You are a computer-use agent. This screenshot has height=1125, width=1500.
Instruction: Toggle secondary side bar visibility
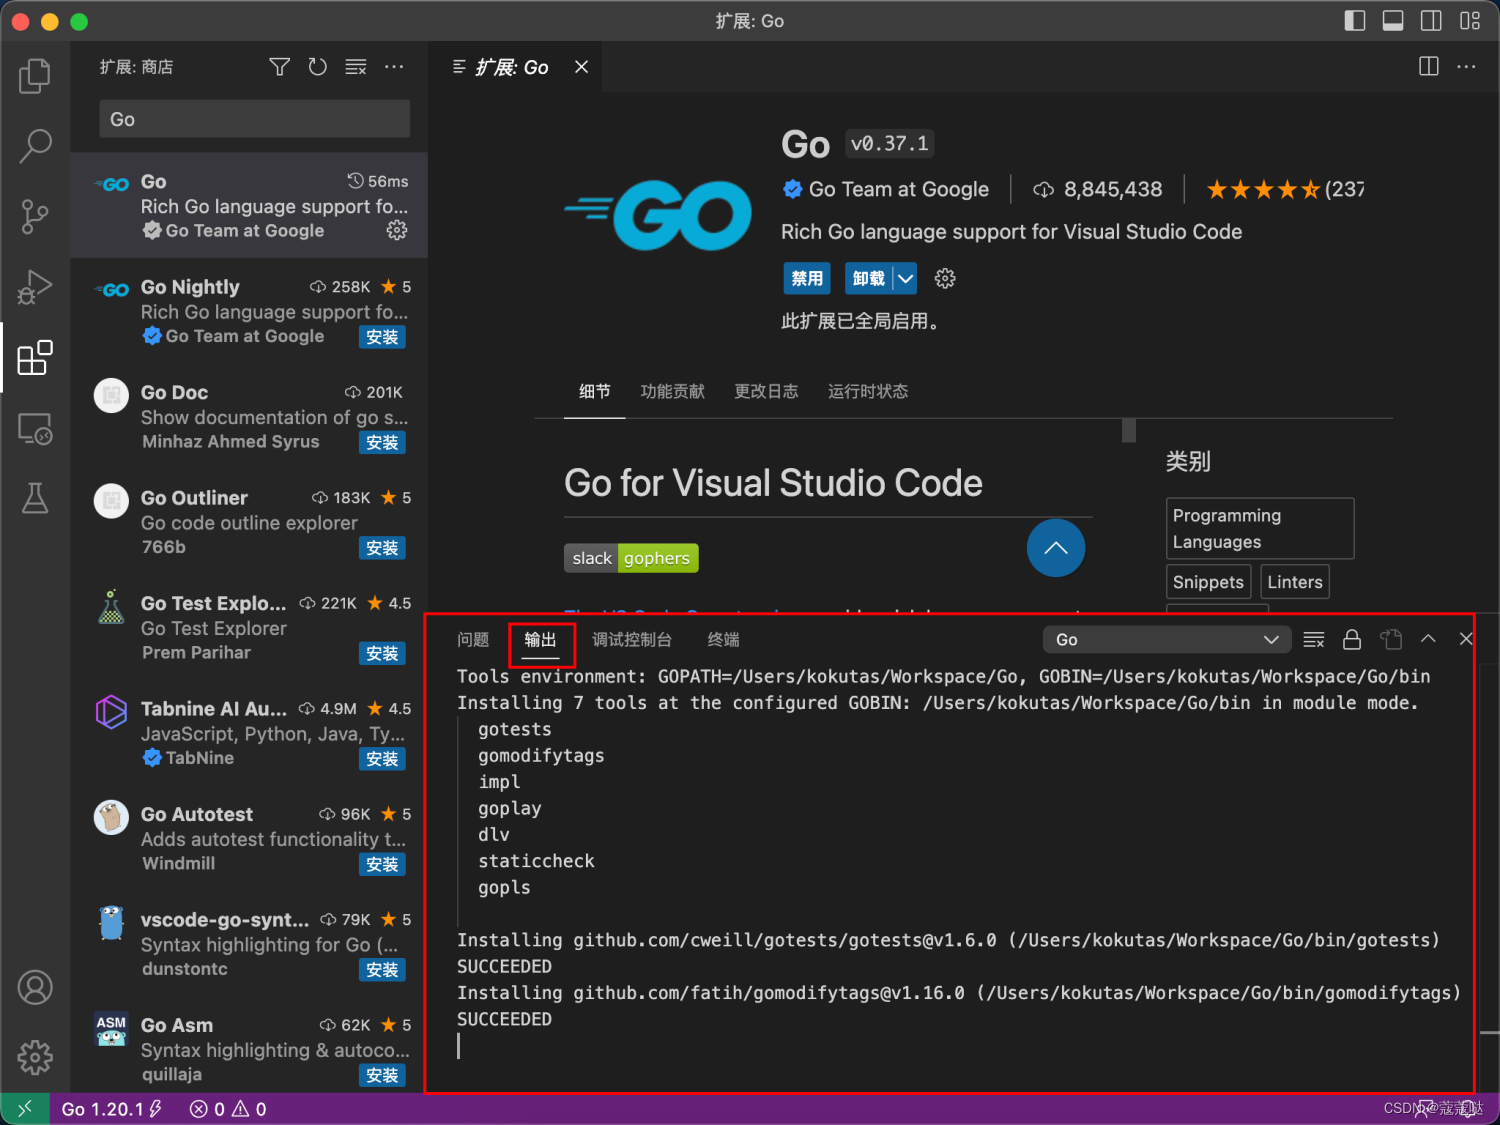1431,20
